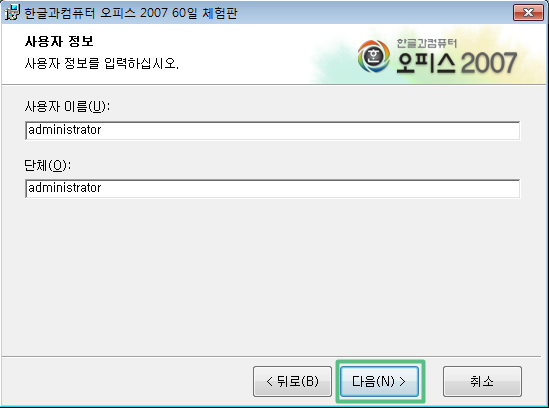Go back with the 뒤로(B) button
The width and height of the screenshot is (549, 408).
tap(292, 381)
